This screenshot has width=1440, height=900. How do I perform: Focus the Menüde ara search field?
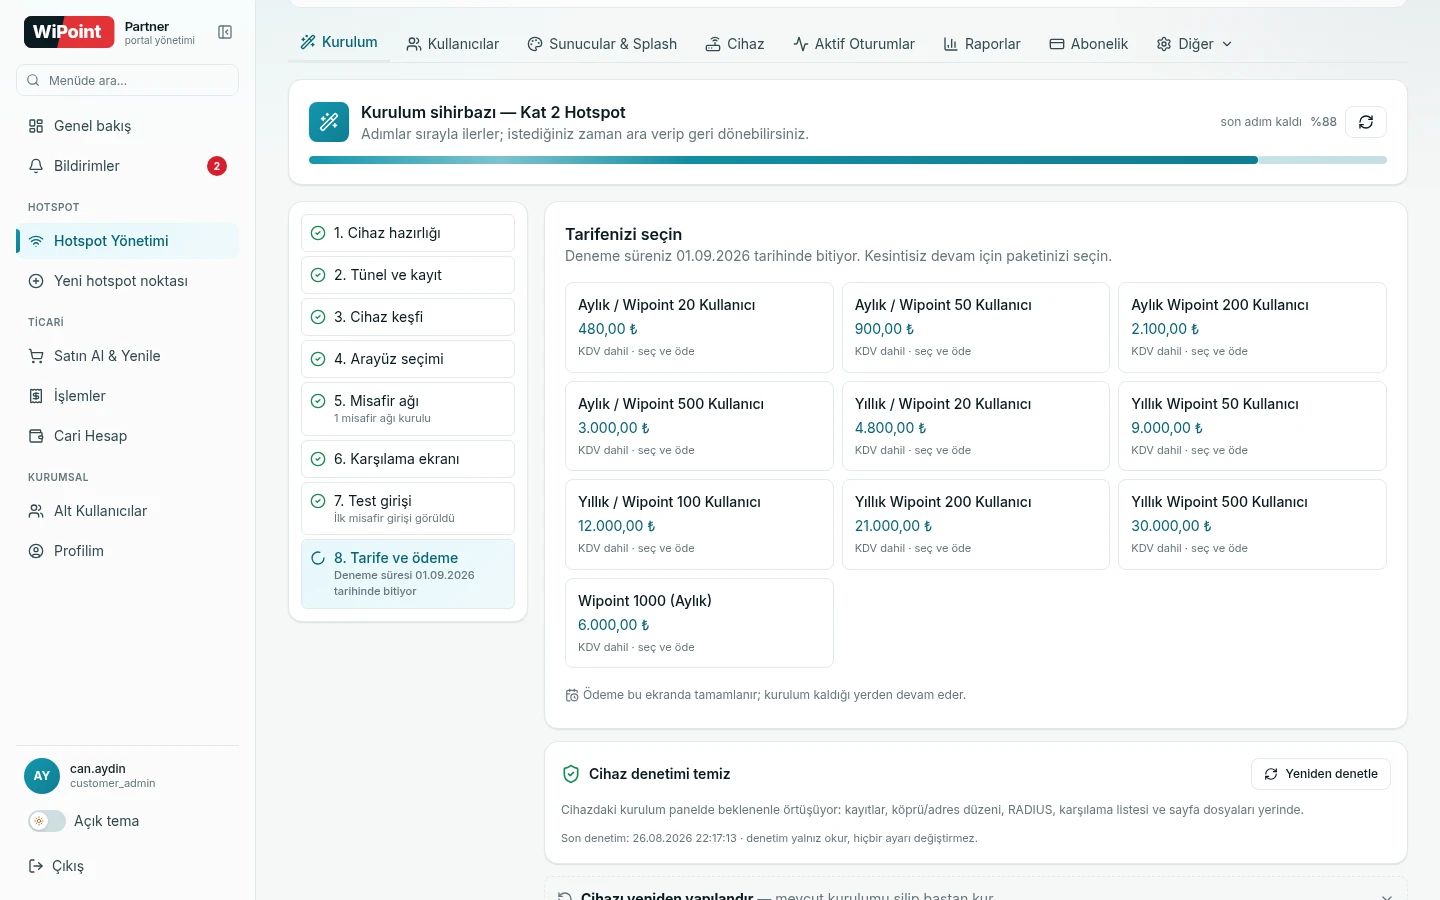tap(127, 80)
